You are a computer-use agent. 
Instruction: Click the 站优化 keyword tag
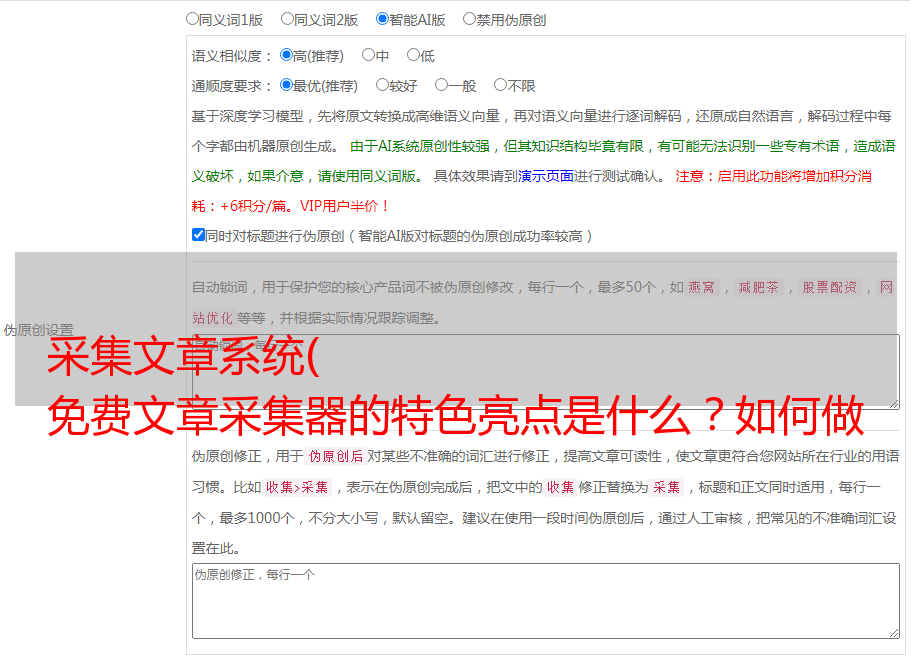tap(213, 318)
